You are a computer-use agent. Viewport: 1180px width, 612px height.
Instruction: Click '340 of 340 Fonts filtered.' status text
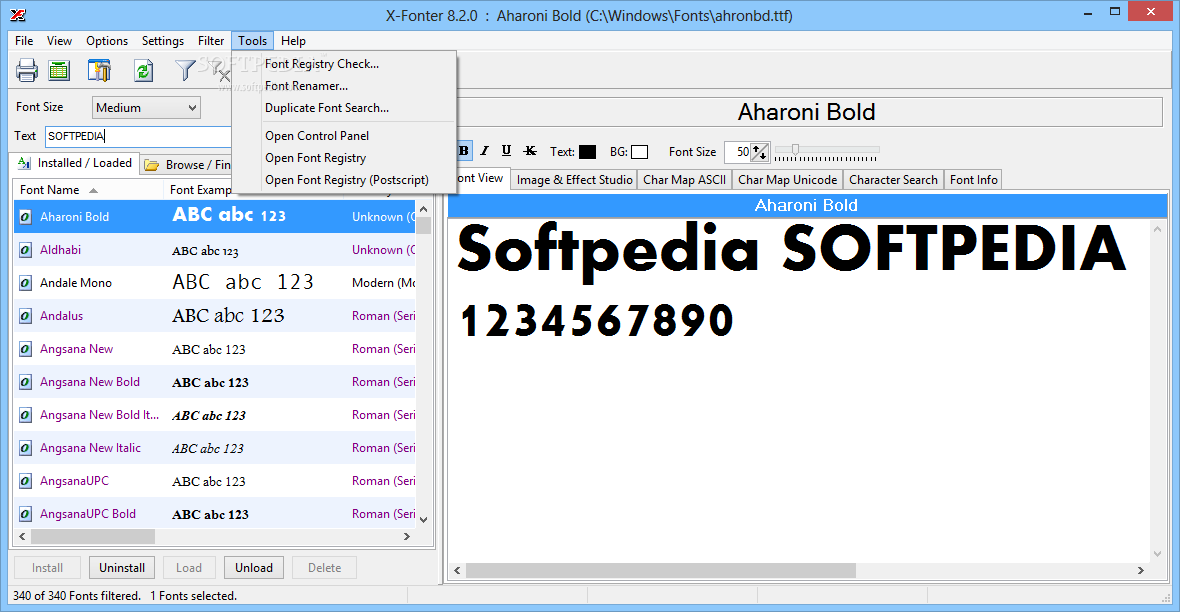[77, 595]
